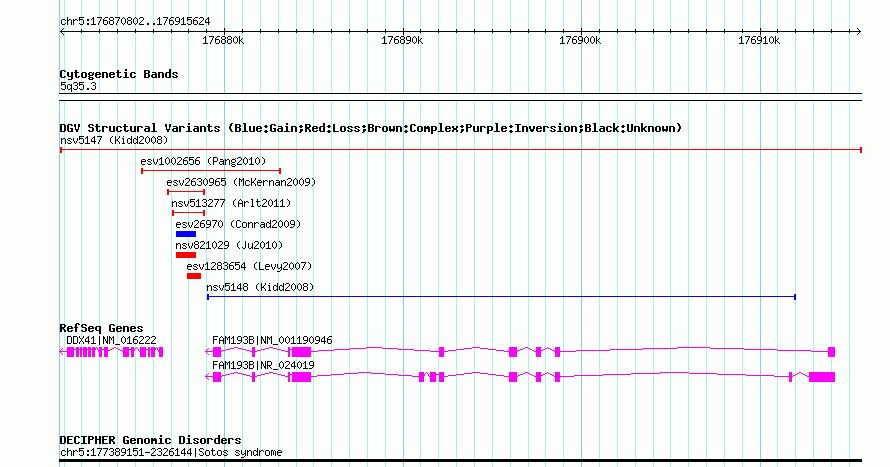Viewport: 890px width, 467px height.
Task: Click the RefSeq Genes track title
Action: click(x=101, y=328)
